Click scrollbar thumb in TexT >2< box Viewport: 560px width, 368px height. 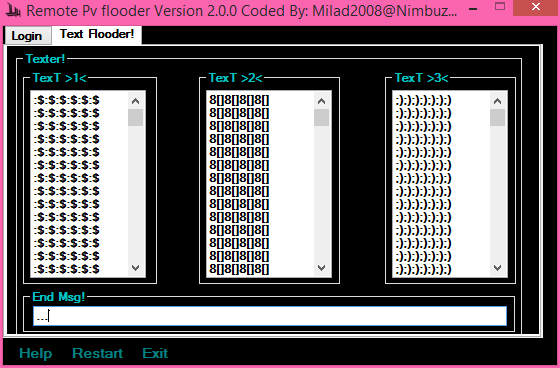click(321, 118)
